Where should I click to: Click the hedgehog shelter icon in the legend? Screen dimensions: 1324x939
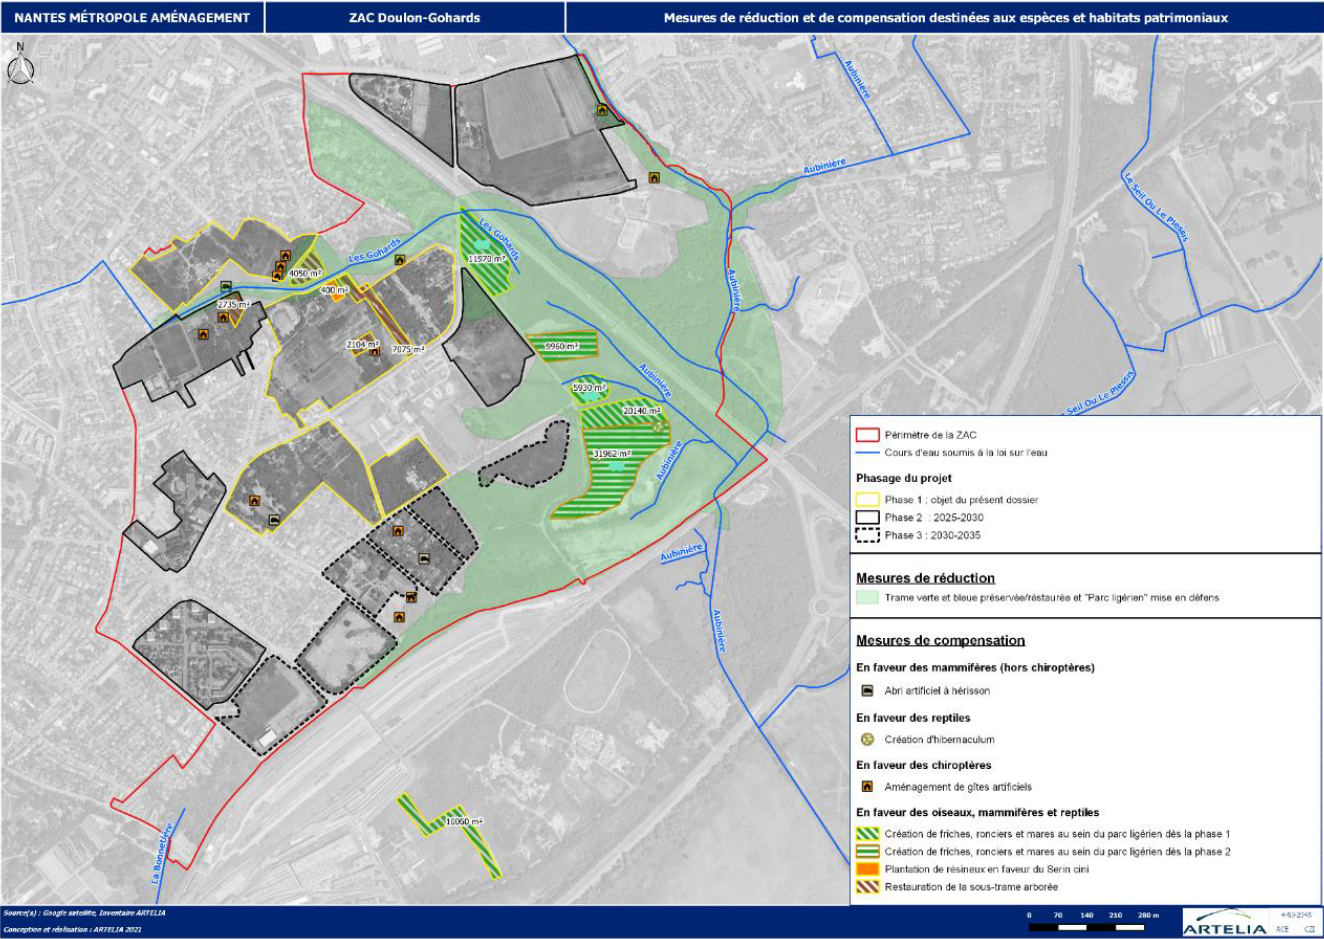pyautogui.click(x=867, y=690)
